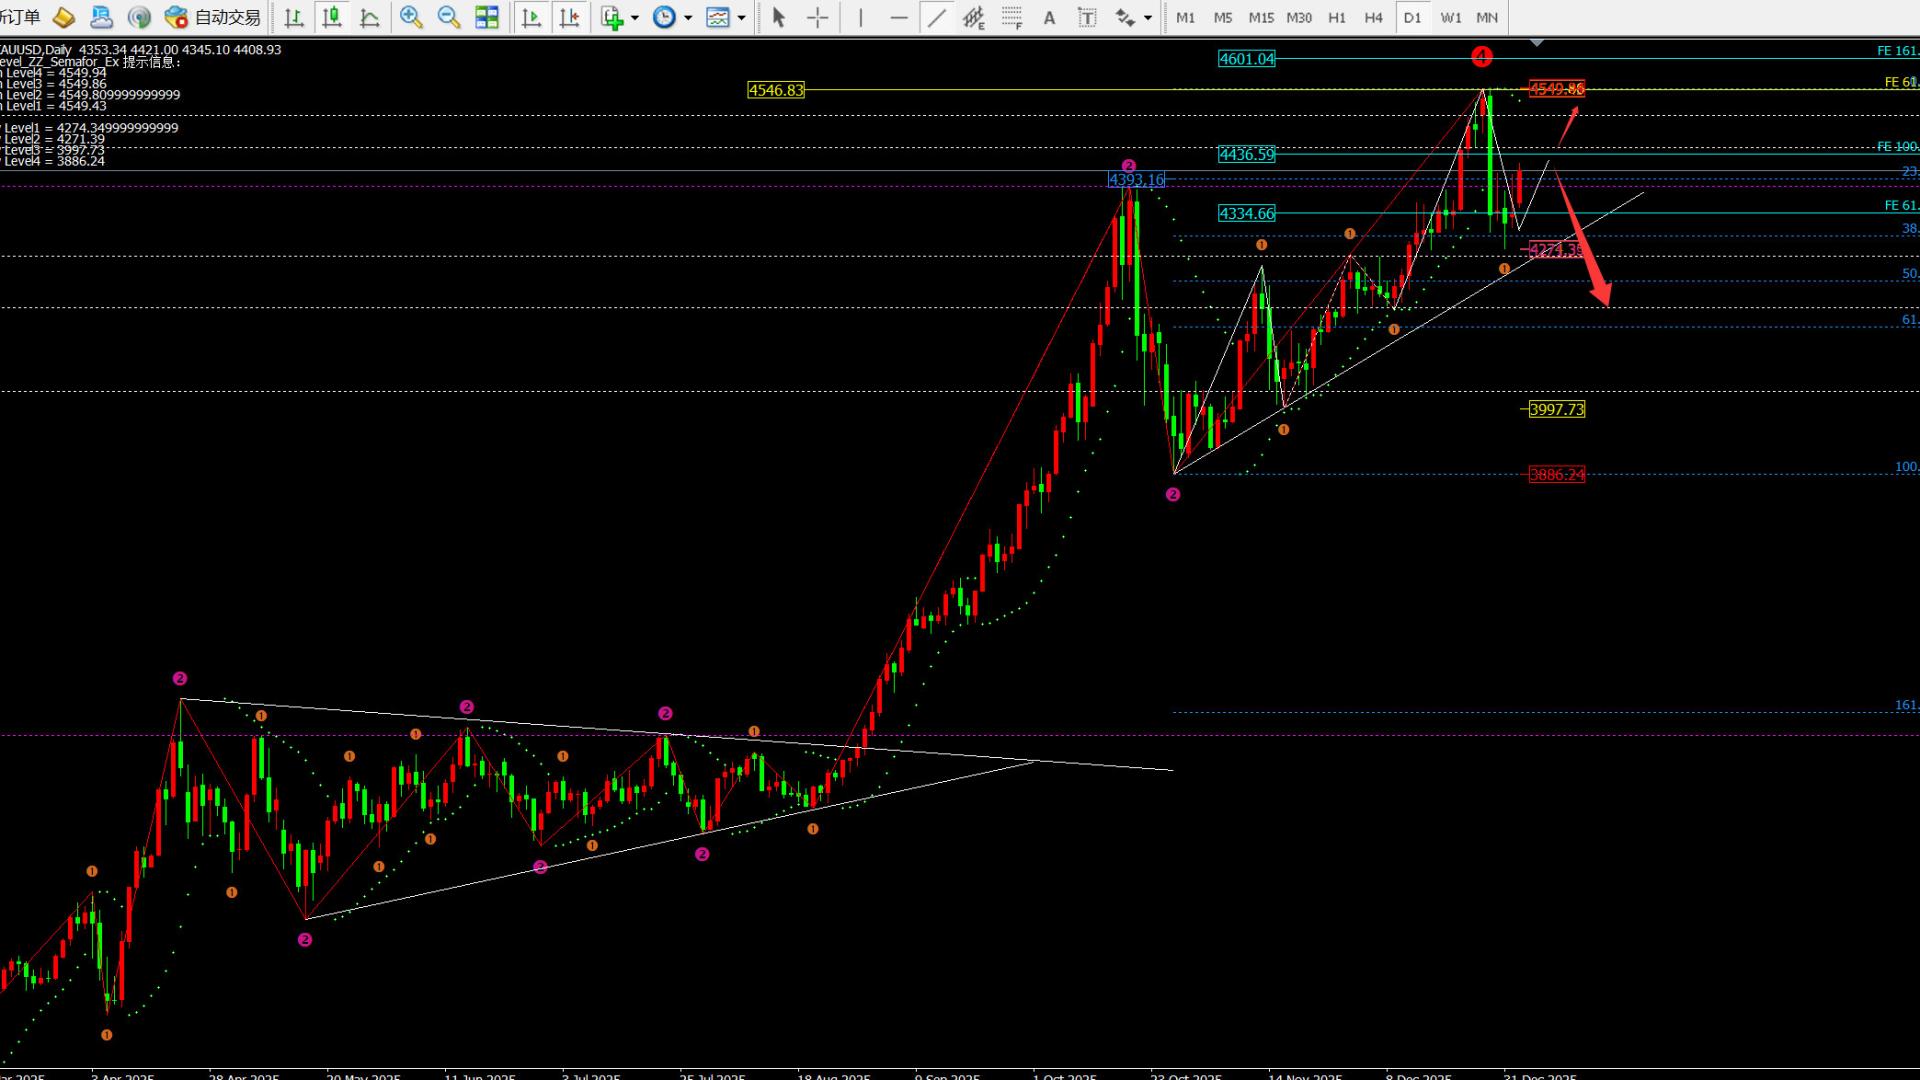Click the 4546.83 yellow price label
This screenshot has width=1920, height=1080.
[776, 90]
